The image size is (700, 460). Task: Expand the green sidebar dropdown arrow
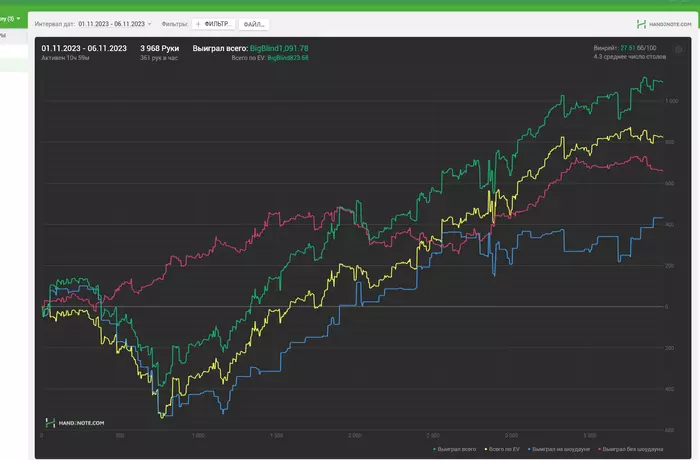point(18,19)
